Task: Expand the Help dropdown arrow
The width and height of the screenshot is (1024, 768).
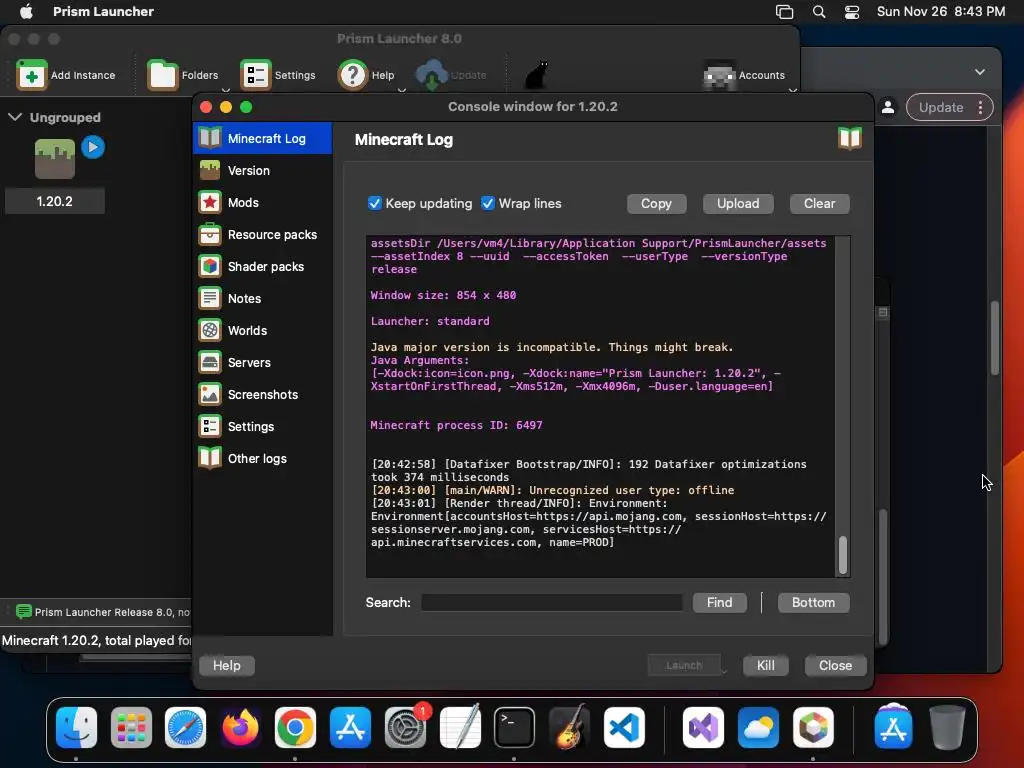Action: click(x=402, y=90)
